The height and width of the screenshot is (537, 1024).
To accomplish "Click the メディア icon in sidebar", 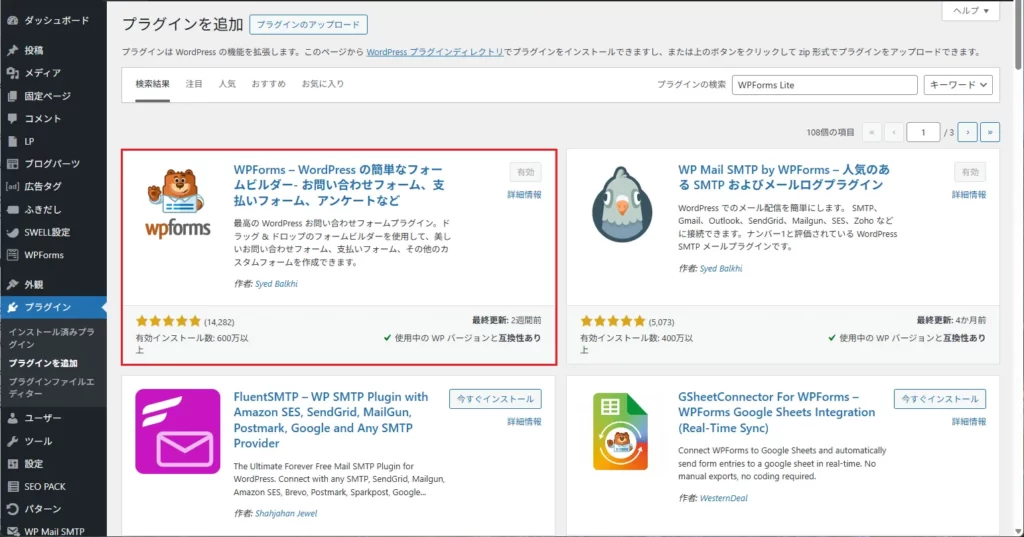I will point(12,73).
